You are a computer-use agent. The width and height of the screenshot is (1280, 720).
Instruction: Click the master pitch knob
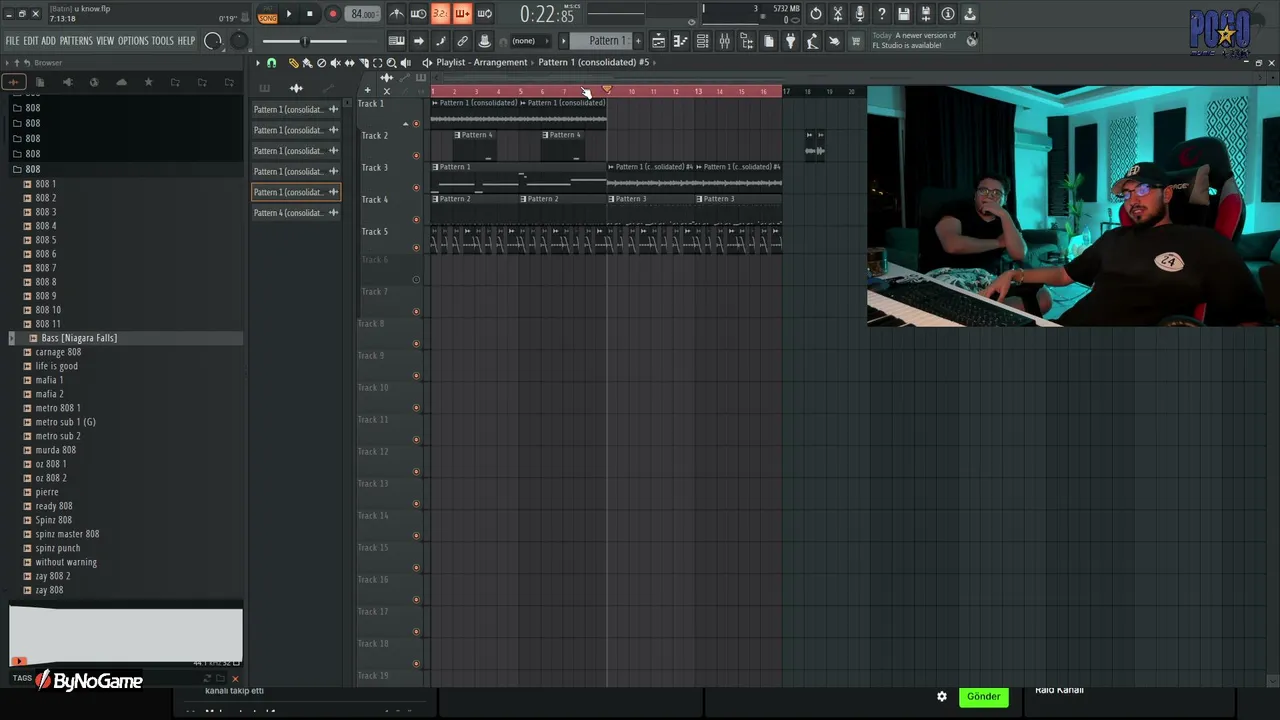pyautogui.click(x=239, y=41)
